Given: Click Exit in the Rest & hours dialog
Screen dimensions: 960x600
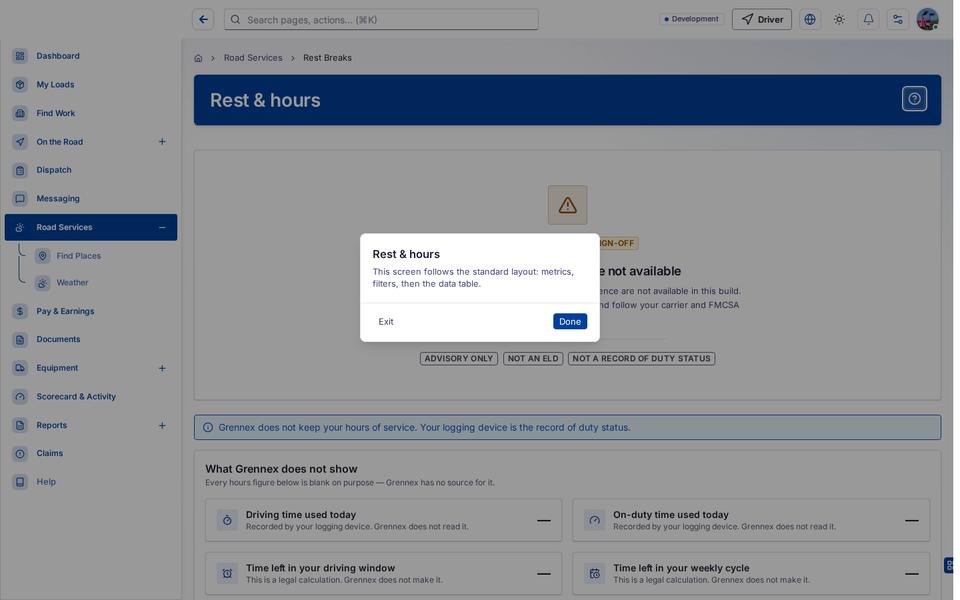Looking at the screenshot, I should click(x=386, y=321).
